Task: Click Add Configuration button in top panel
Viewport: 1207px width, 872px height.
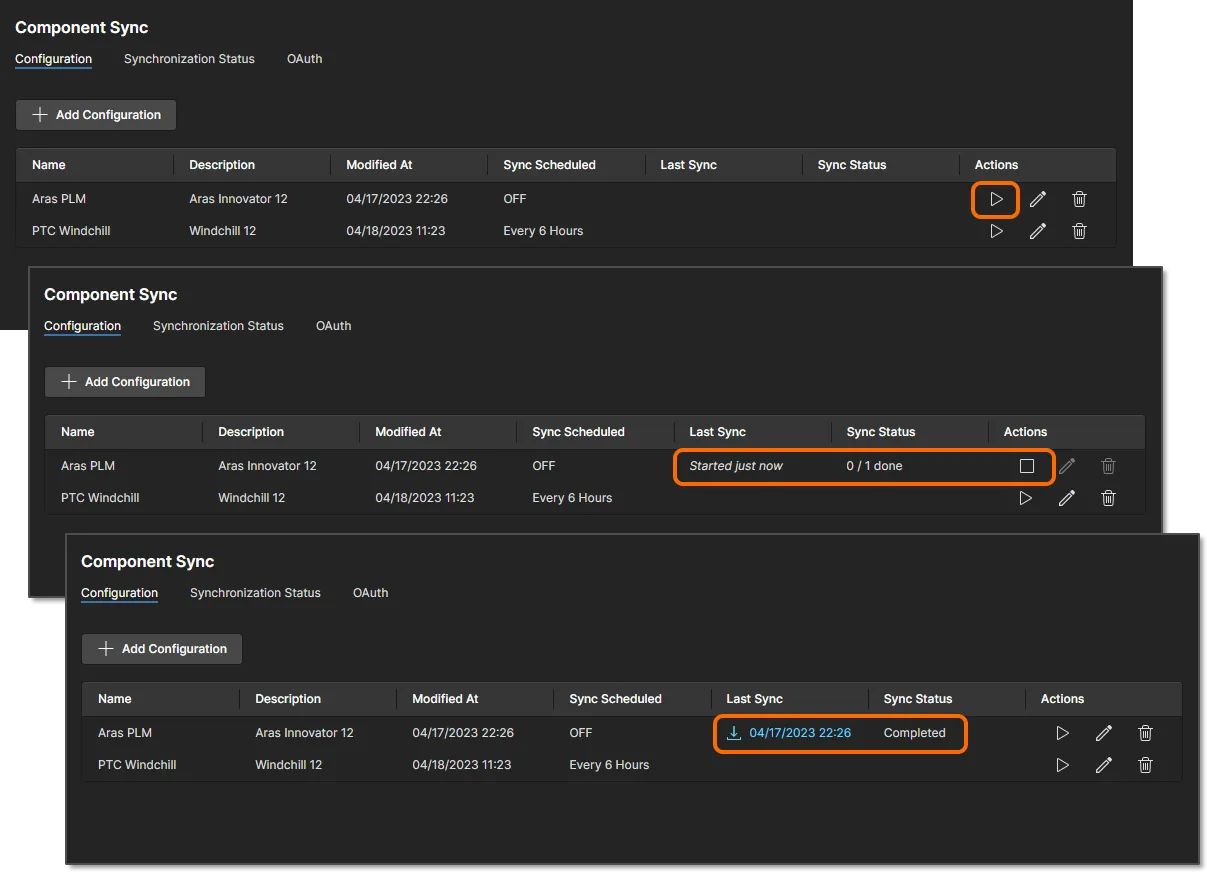Action: [x=96, y=115]
